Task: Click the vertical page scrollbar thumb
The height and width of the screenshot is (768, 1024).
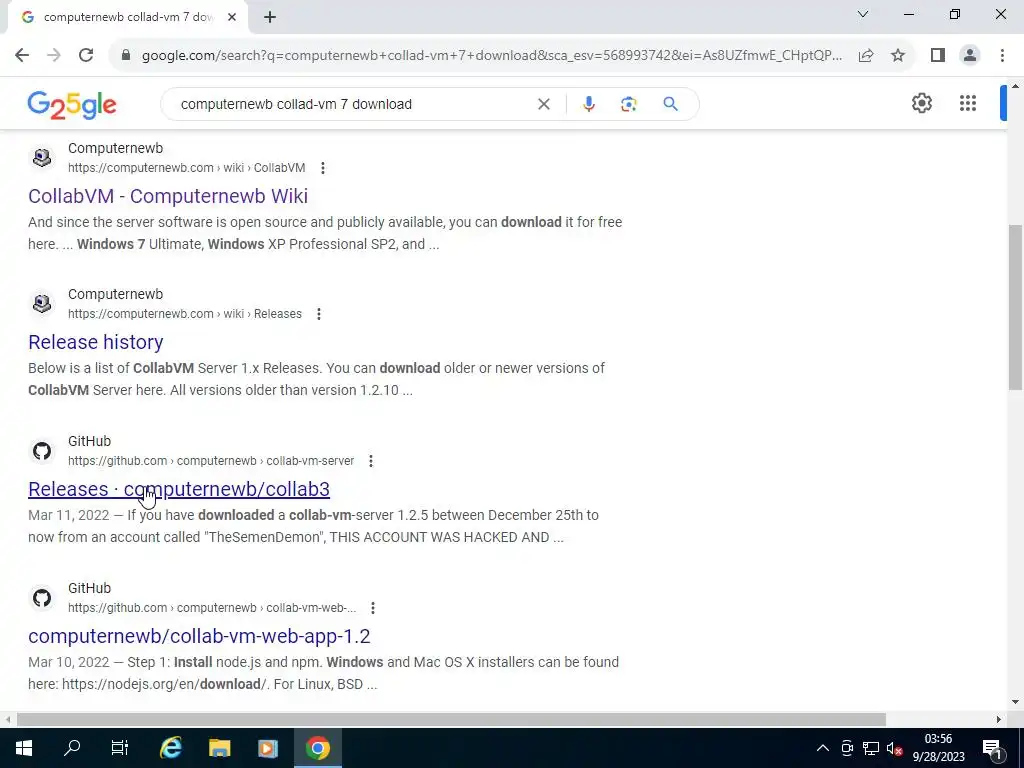Action: [1015, 307]
